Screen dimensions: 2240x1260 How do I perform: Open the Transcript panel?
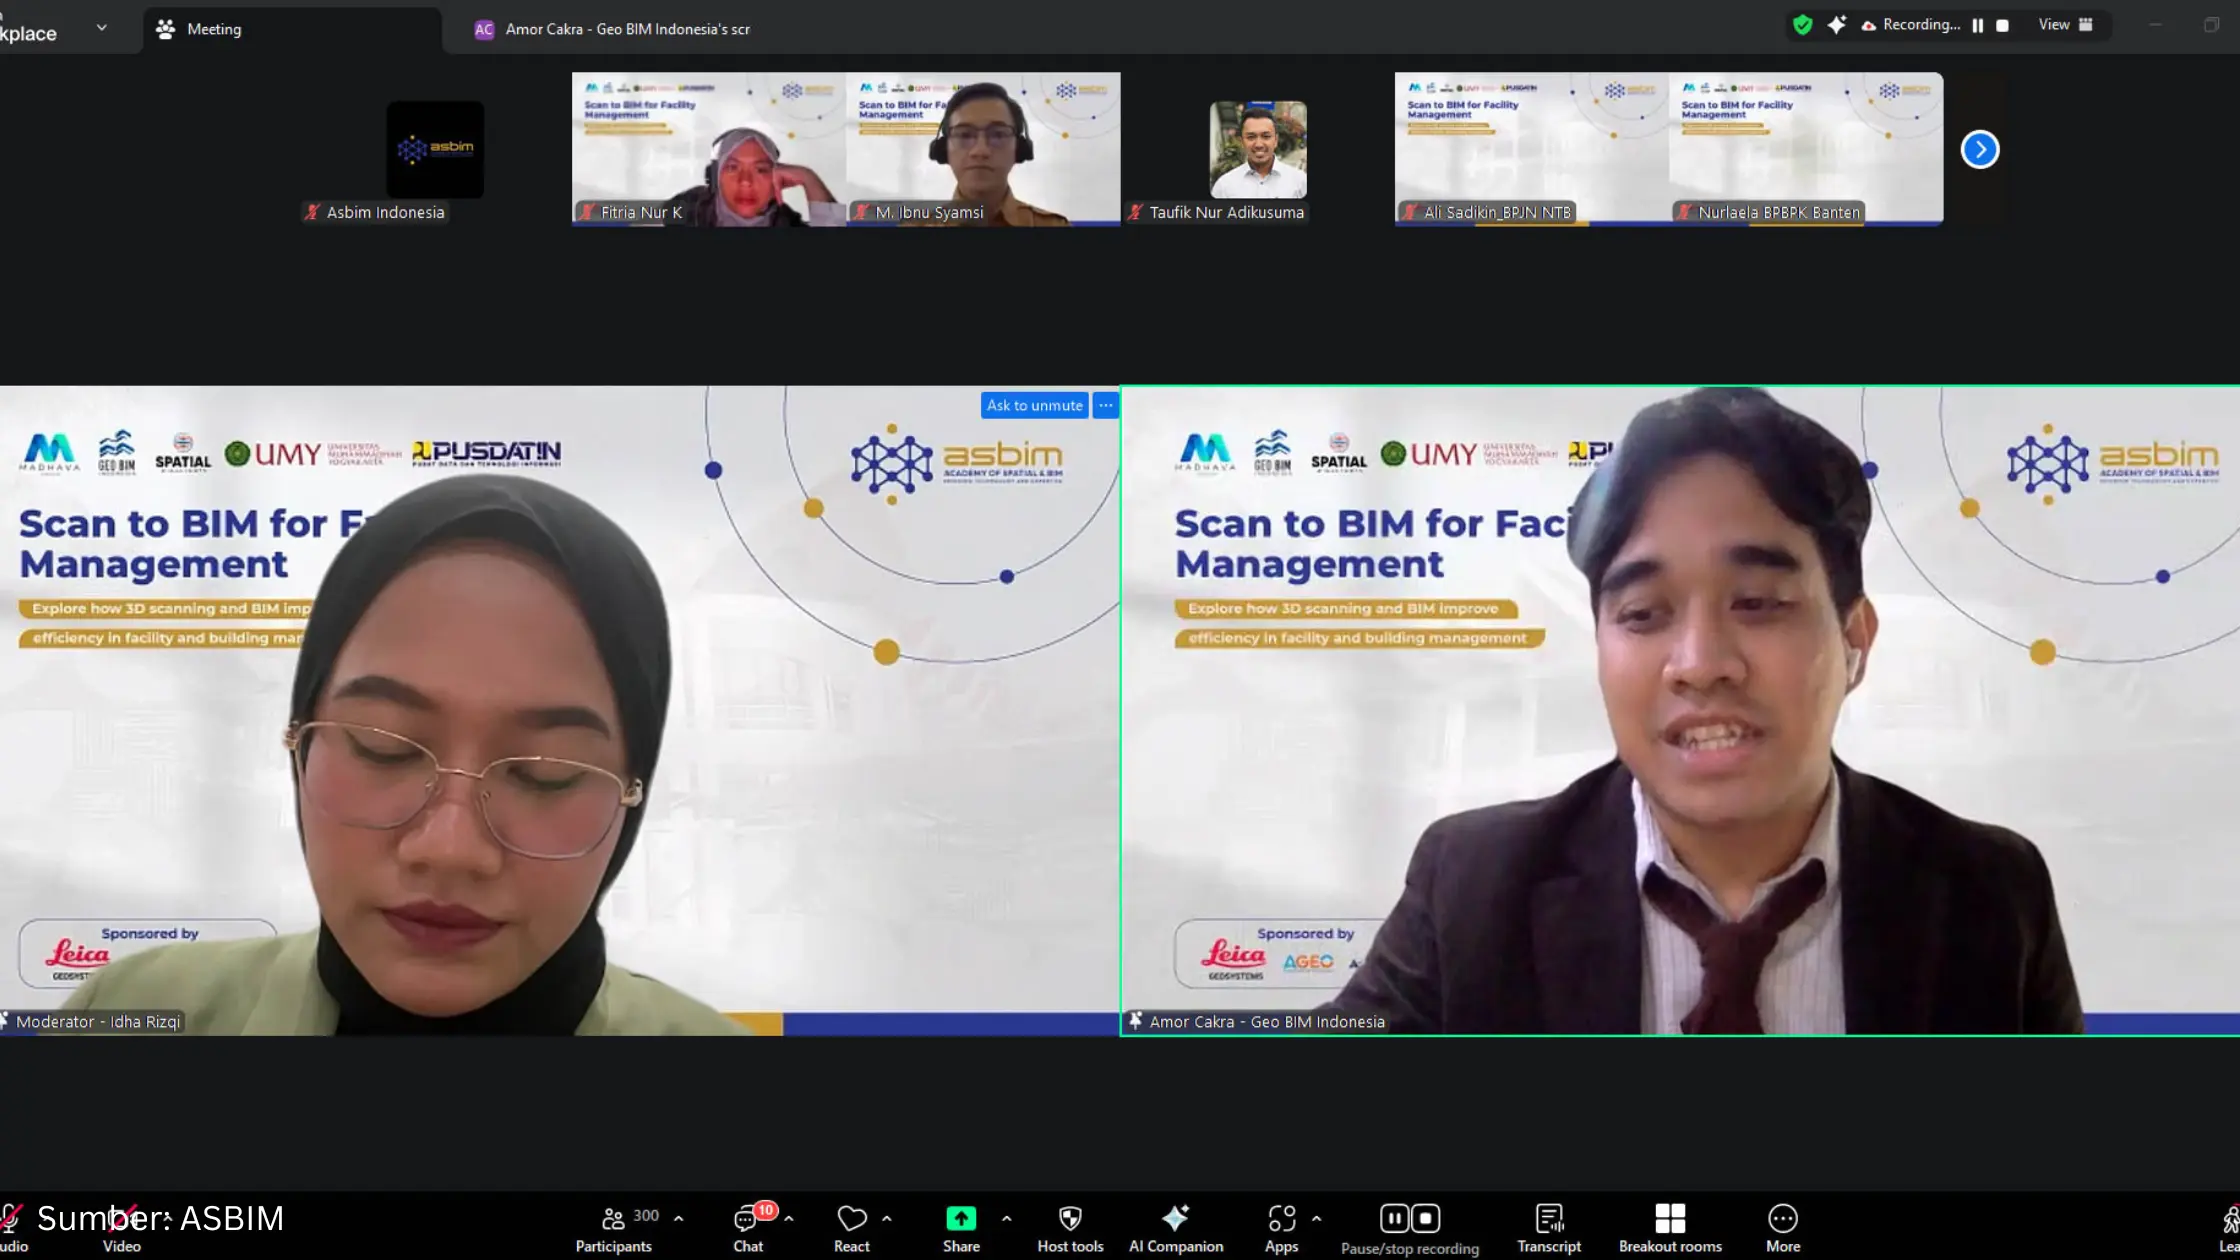(1548, 1227)
